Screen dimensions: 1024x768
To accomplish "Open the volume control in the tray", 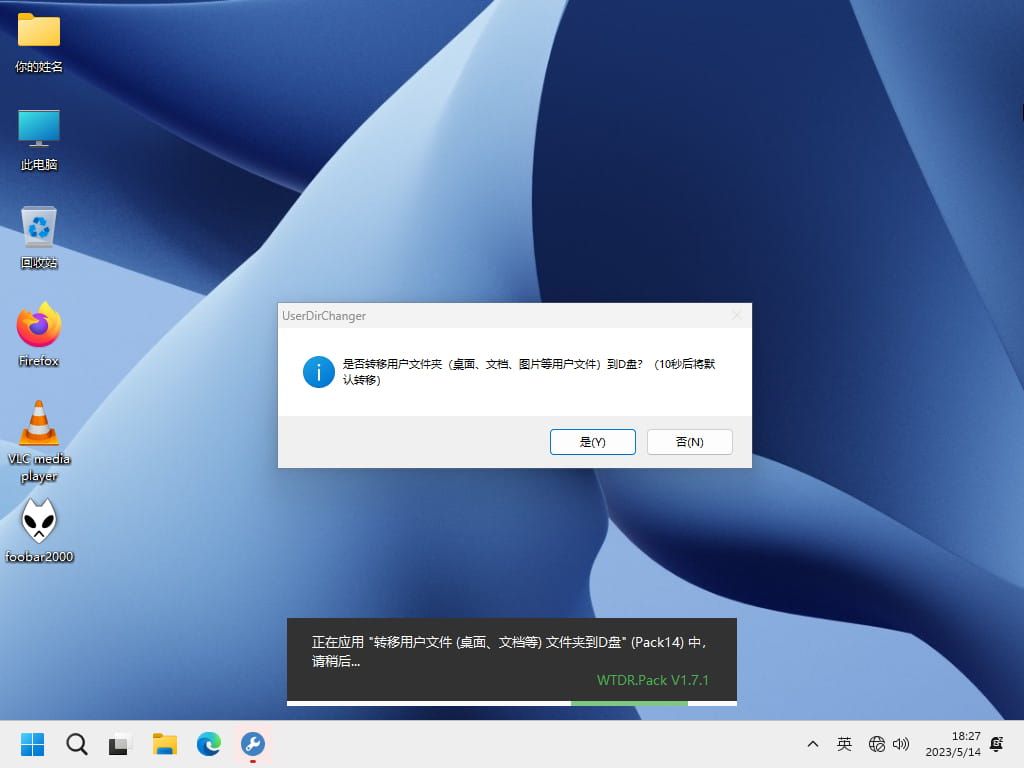I will 901,744.
